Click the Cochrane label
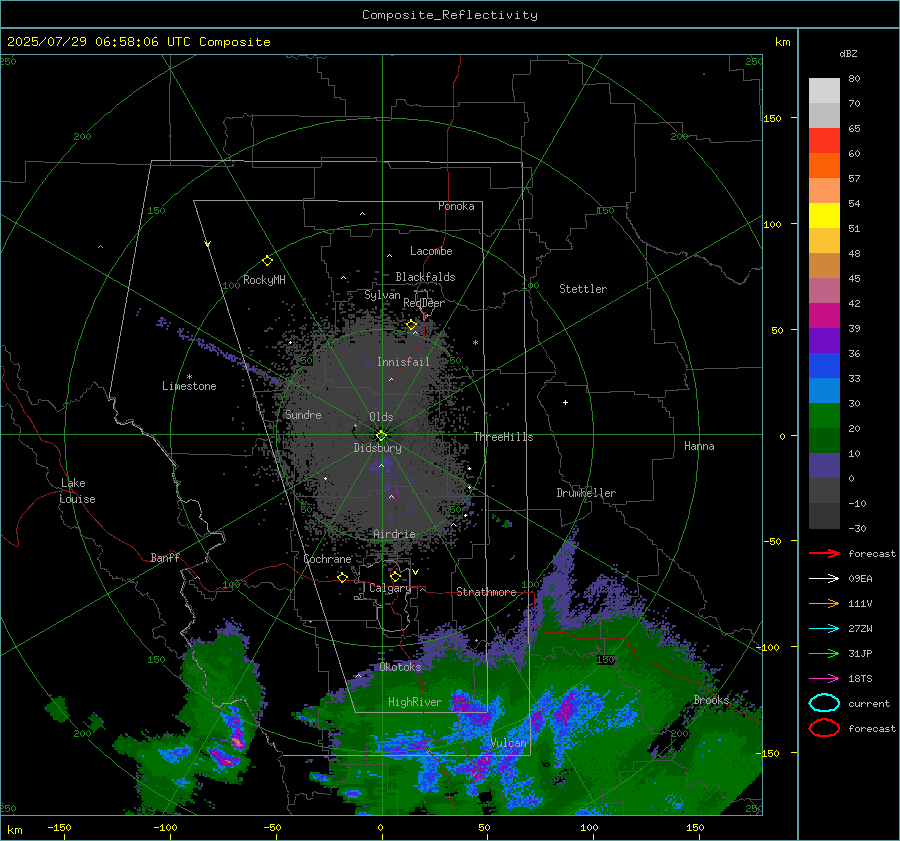This screenshot has width=900, height=841. (x=327, y=559)
